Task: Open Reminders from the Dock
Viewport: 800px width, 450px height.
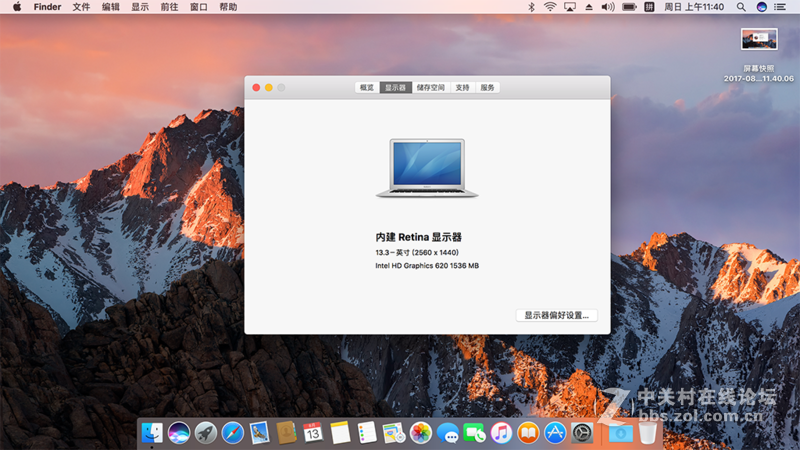Action: pyautogui.click(x=367, y=433)
